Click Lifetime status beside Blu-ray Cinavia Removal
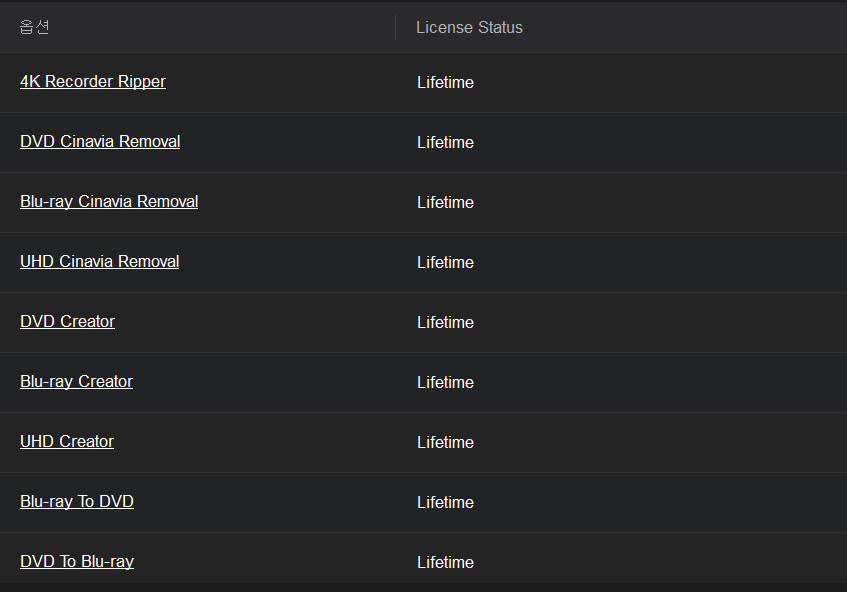Image resolution: width=847 pixels, height=592 pixels. coord(445,202)
